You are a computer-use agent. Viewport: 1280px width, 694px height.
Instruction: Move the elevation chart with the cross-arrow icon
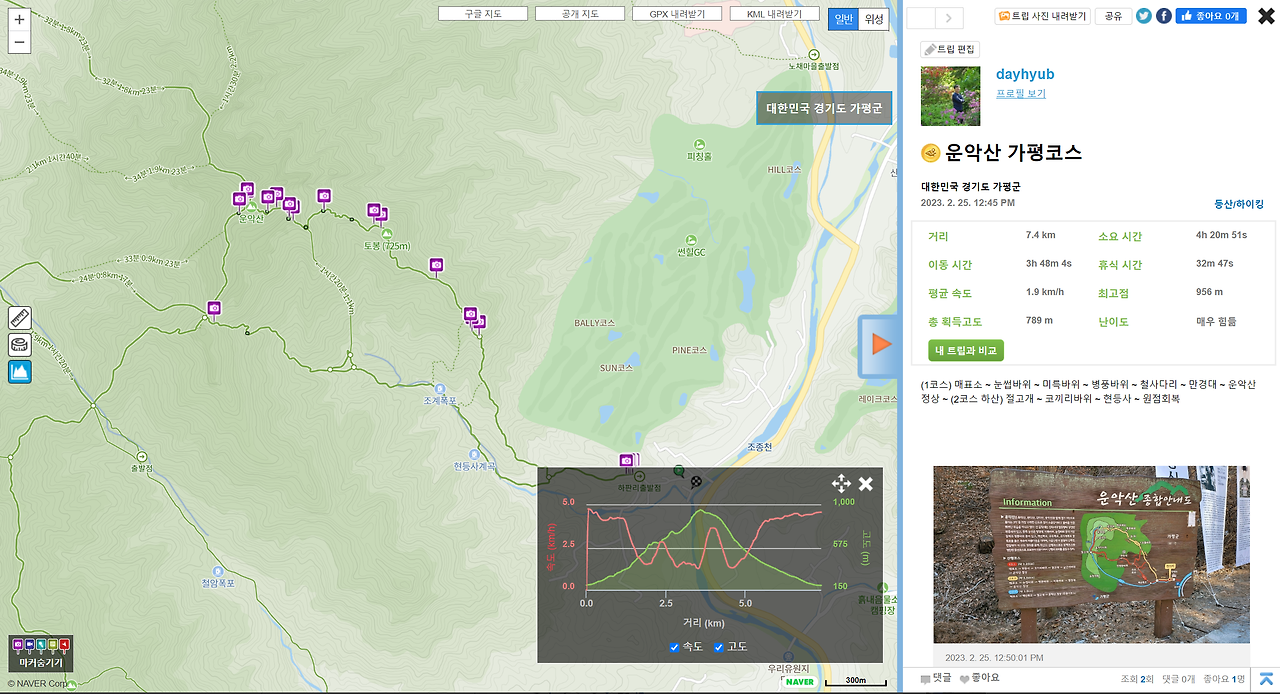point(842,484)
